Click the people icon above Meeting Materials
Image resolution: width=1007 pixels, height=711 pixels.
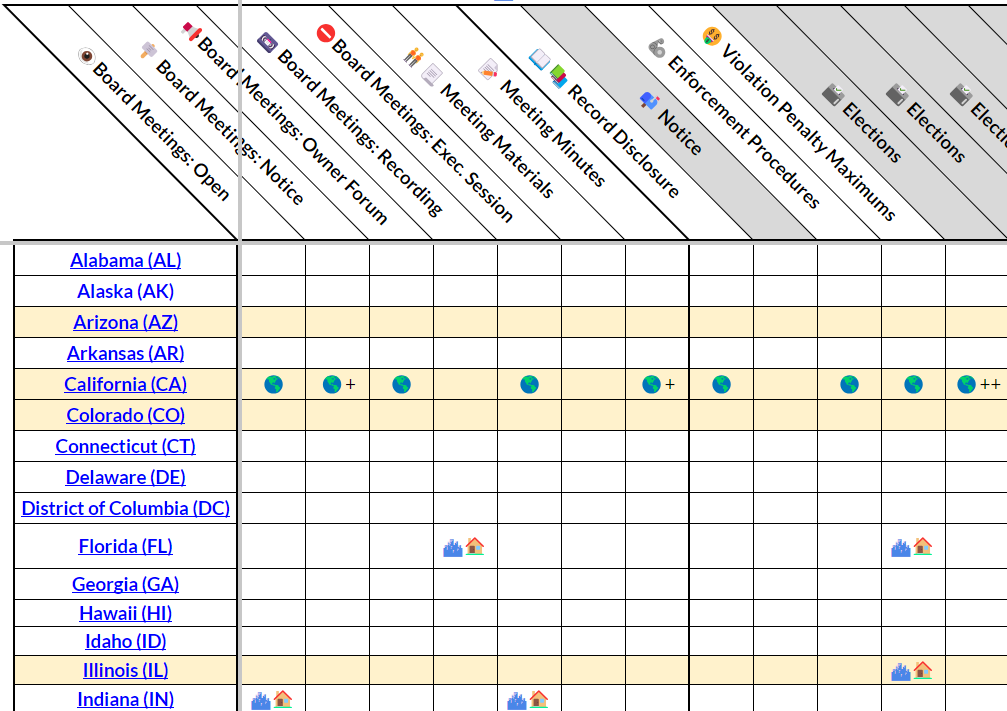414,57
